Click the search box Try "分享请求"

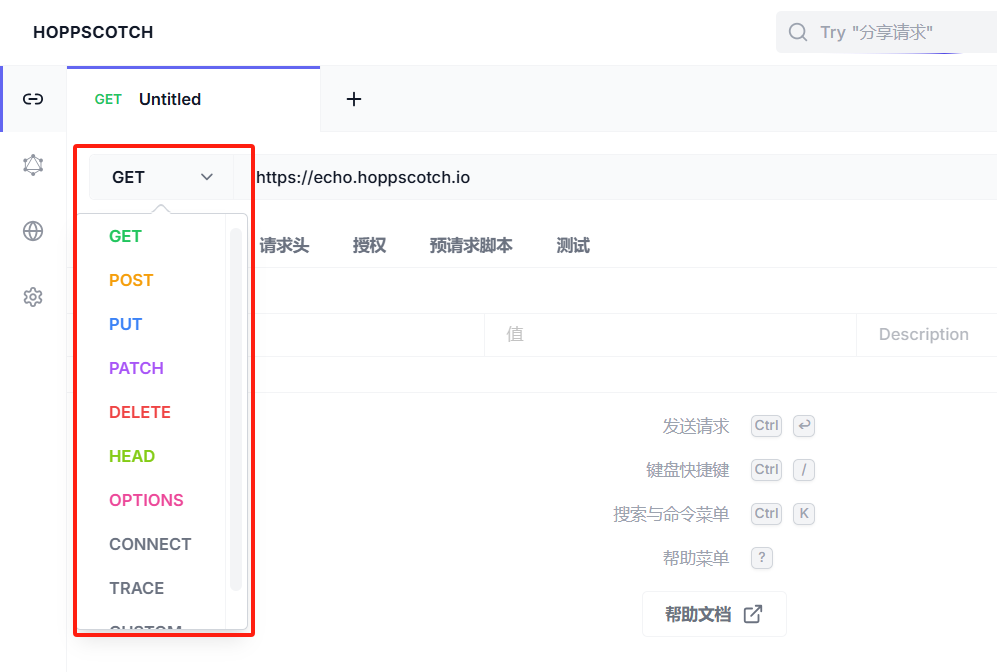pos(886,32)
